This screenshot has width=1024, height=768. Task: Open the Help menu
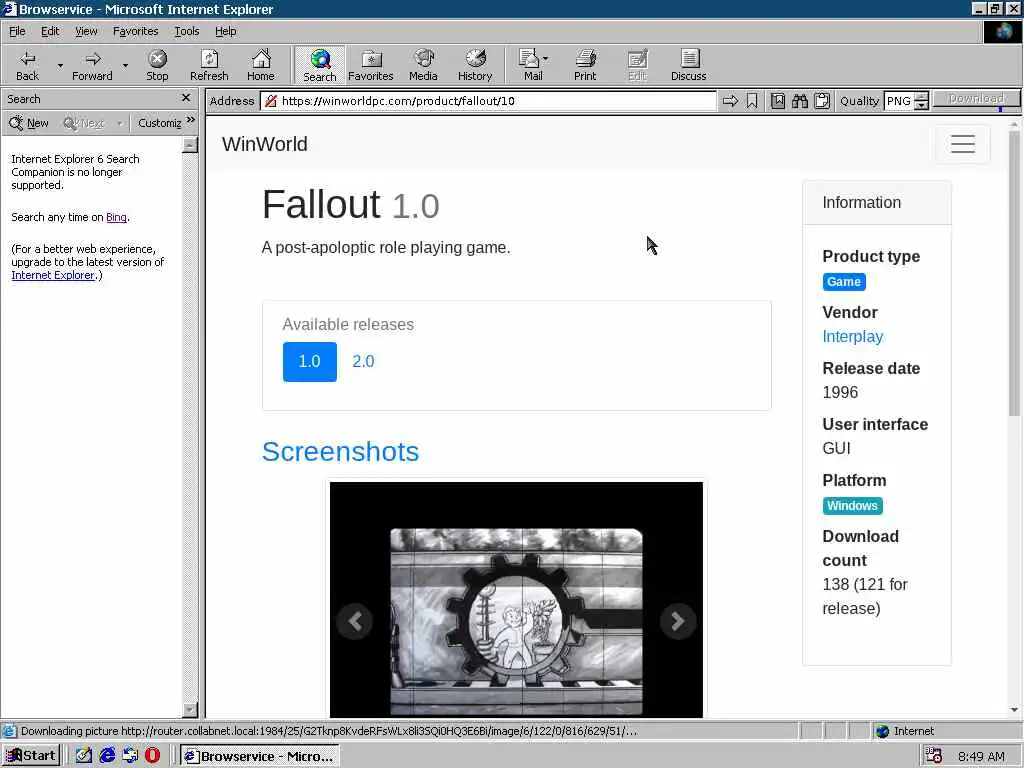tap(225, 31)
